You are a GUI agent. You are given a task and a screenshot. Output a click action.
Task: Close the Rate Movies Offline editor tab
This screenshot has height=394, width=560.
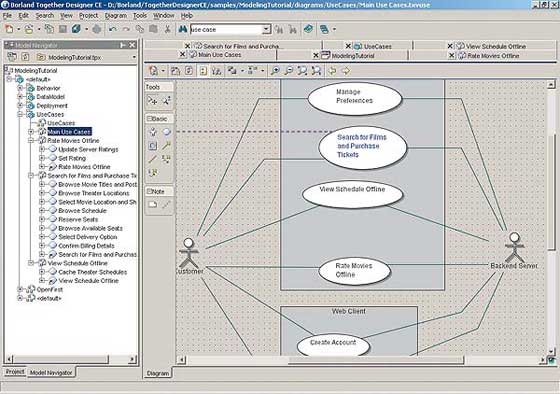point(451,55)
